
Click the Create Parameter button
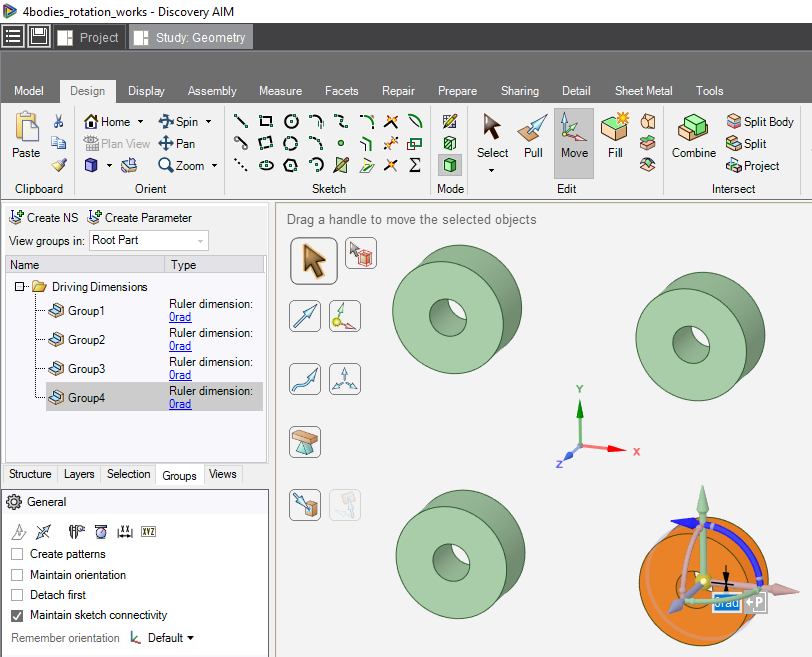tap(140, 217)
